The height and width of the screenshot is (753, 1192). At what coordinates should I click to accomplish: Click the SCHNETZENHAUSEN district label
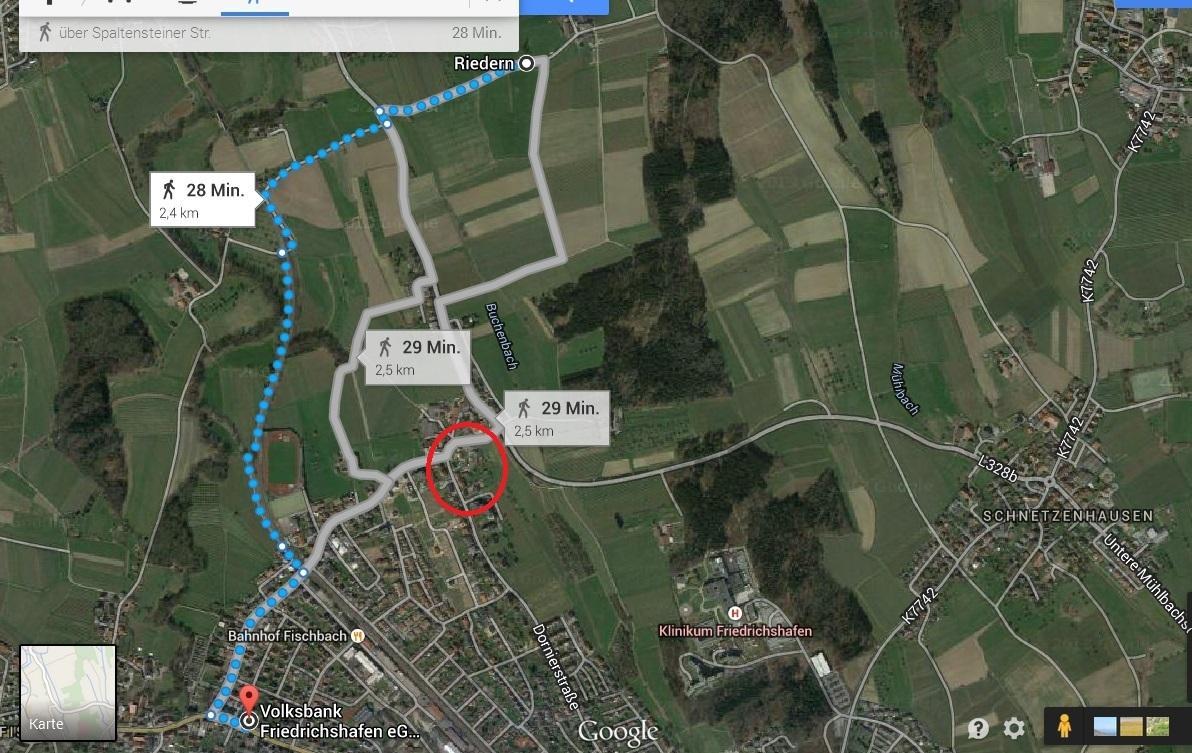click(x=1068, y=516)
